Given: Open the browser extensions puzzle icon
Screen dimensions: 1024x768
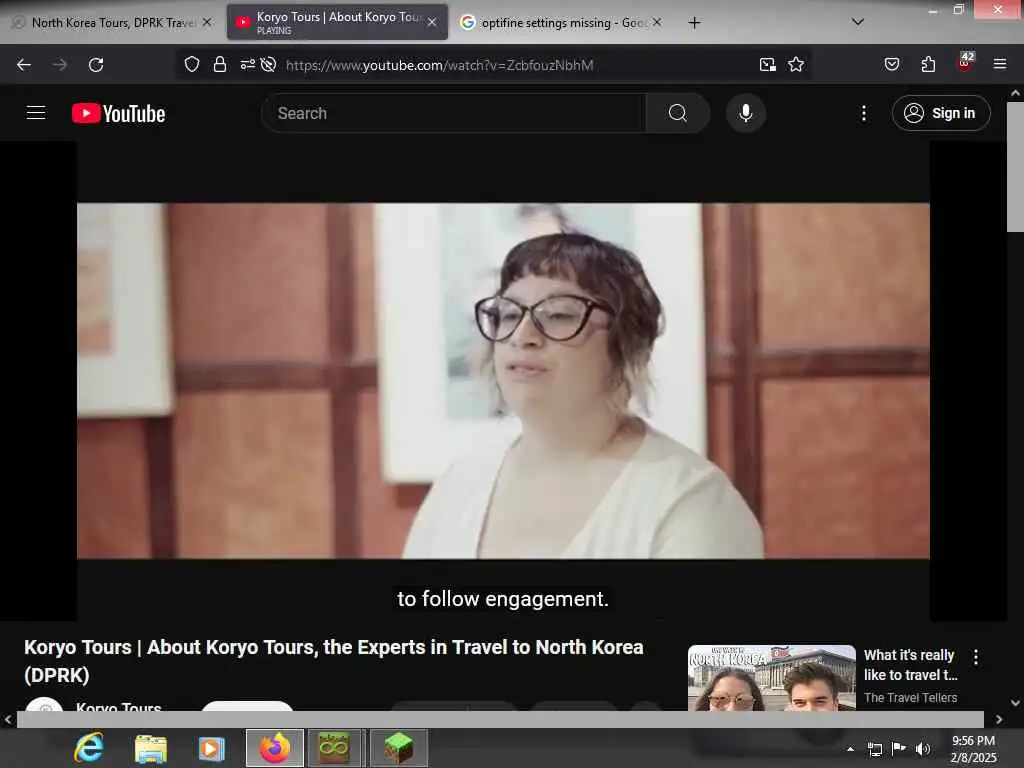Looking at the screenshot, I should point(928,64).
